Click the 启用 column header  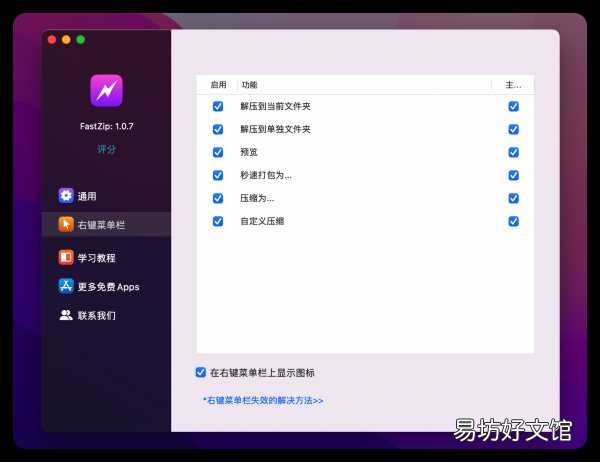click(218, 85)
